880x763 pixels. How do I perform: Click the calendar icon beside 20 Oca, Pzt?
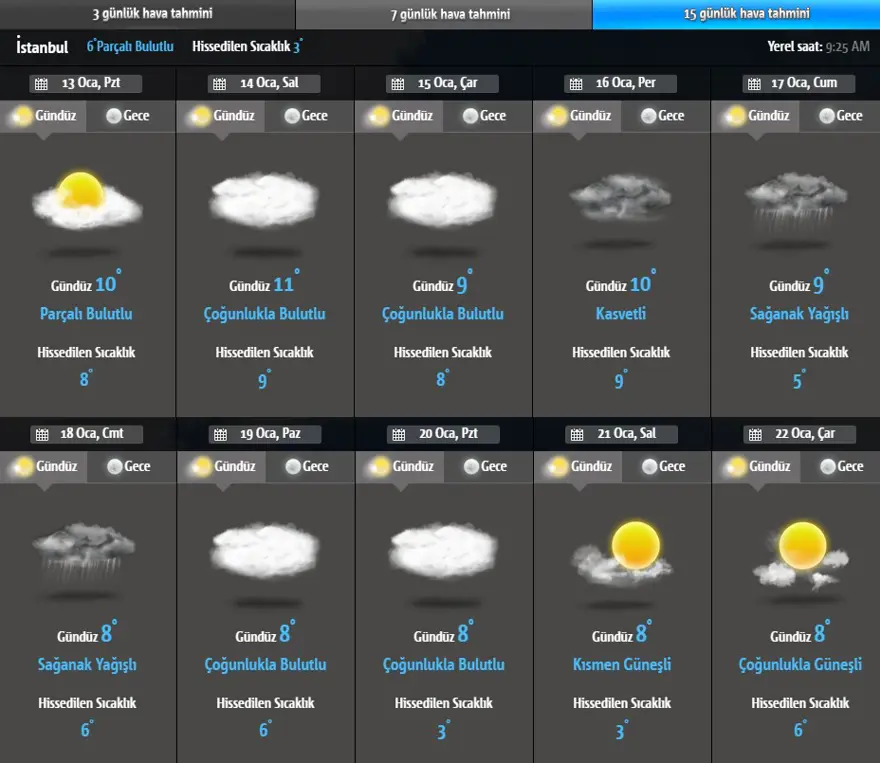click(x=398, y=435)
